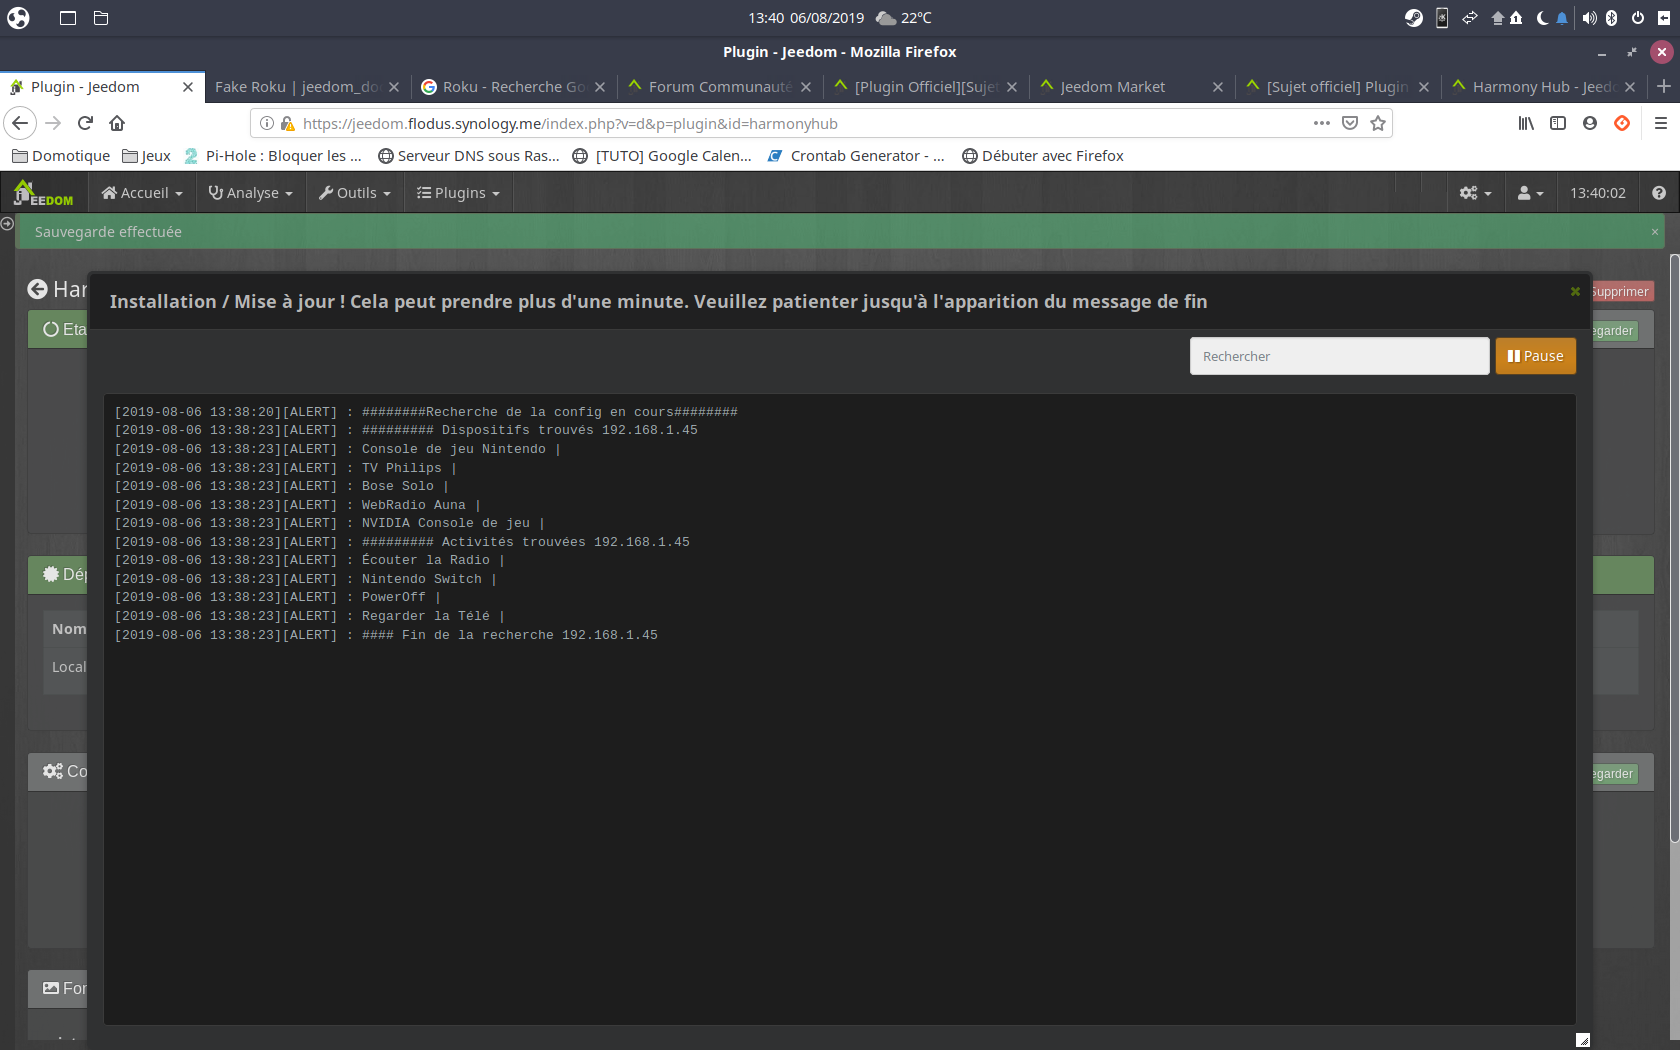This screenshot has width=1680, height=1050.
Task: Open the [TUTO] Google Calen... bookmark
Action: [662, 156]
